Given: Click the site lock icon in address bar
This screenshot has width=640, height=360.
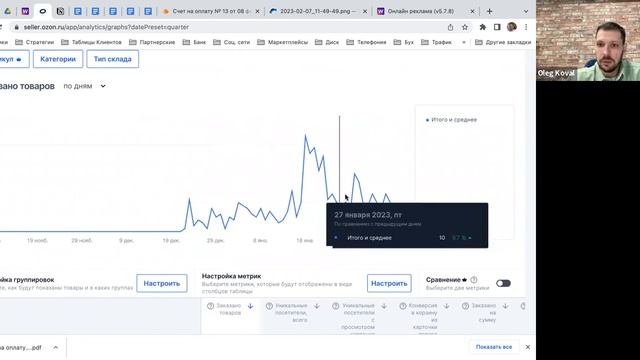Looking at the screenshot, I should click(16, 27).
